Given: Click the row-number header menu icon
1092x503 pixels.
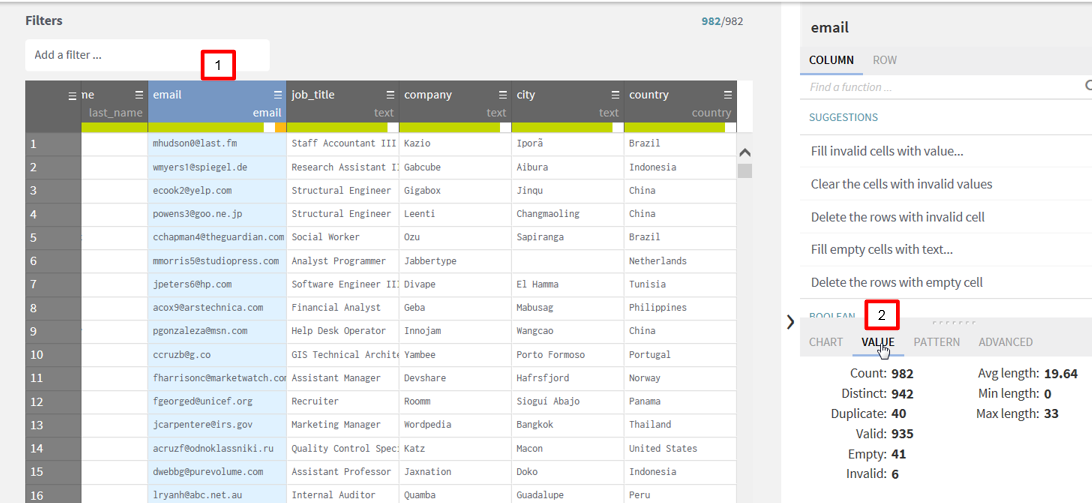Looking at the screenshot, I should [72, 95].
